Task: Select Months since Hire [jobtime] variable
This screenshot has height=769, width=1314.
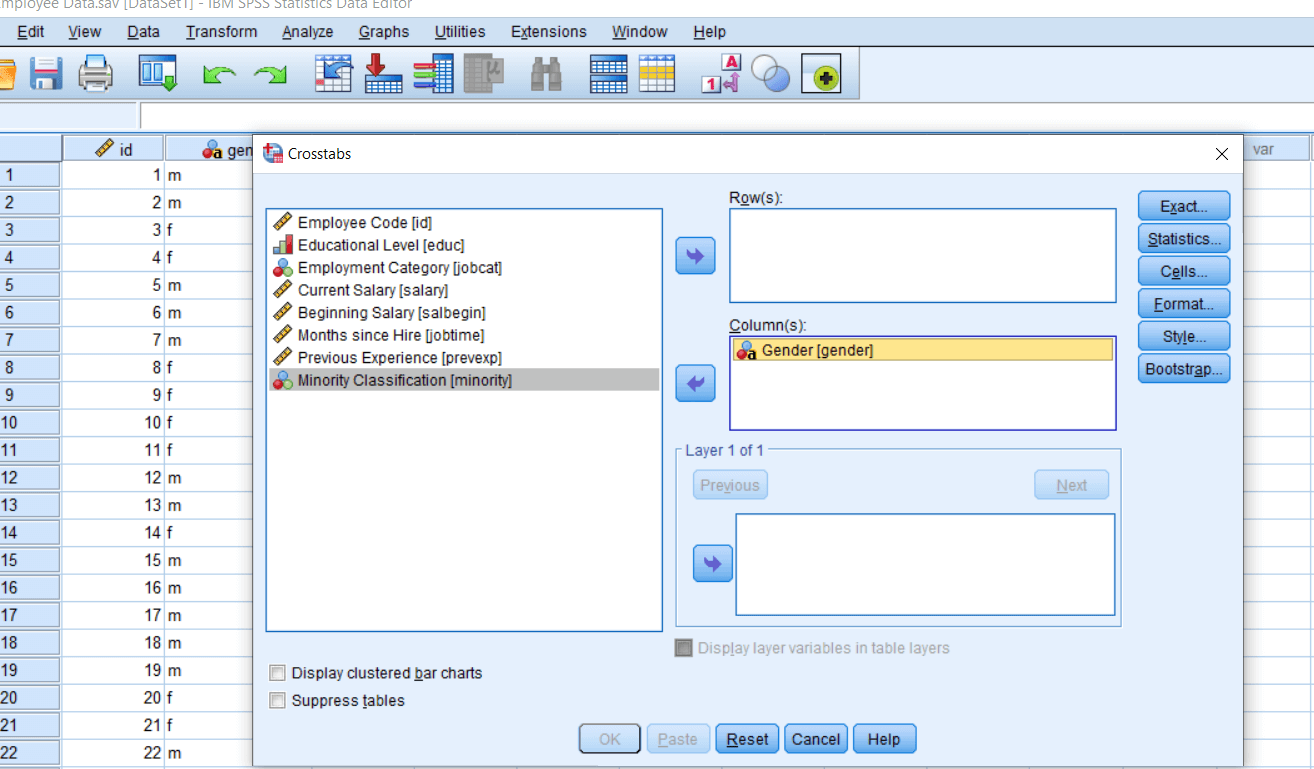Action: pos(463,335)
